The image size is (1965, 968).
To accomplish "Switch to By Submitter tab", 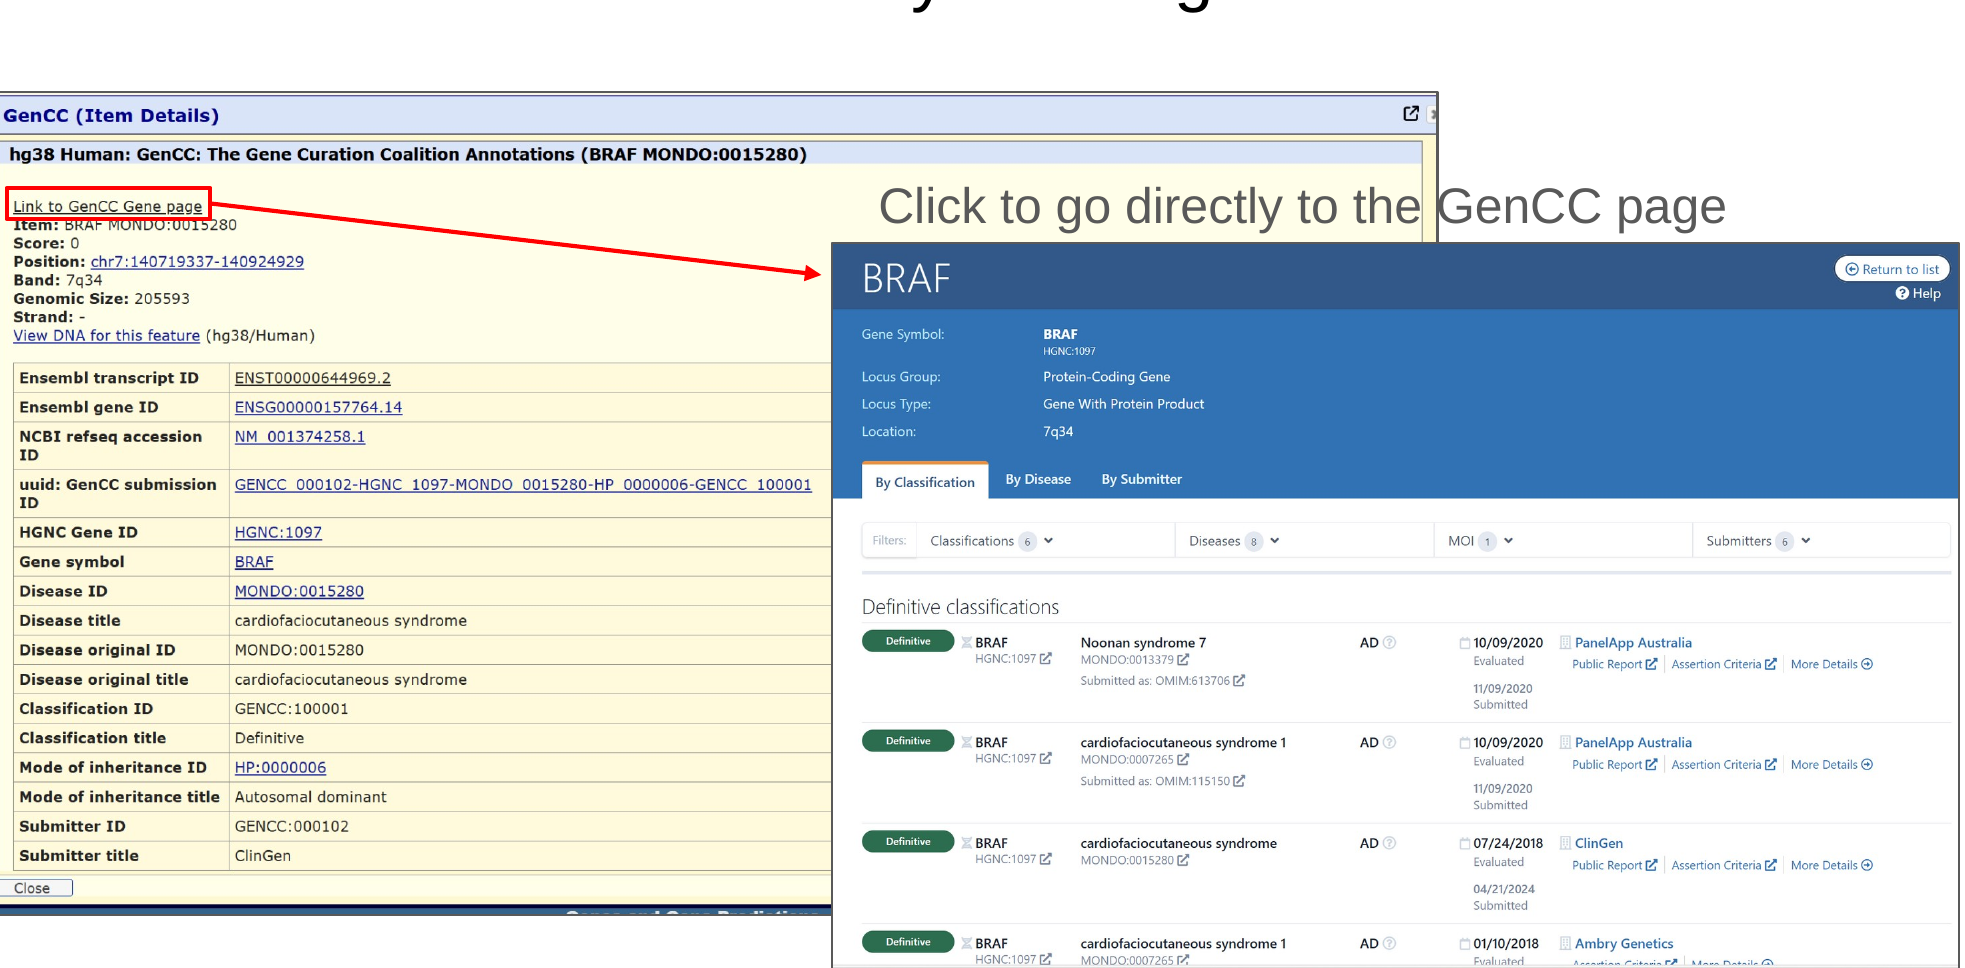I will point(1142,480).
